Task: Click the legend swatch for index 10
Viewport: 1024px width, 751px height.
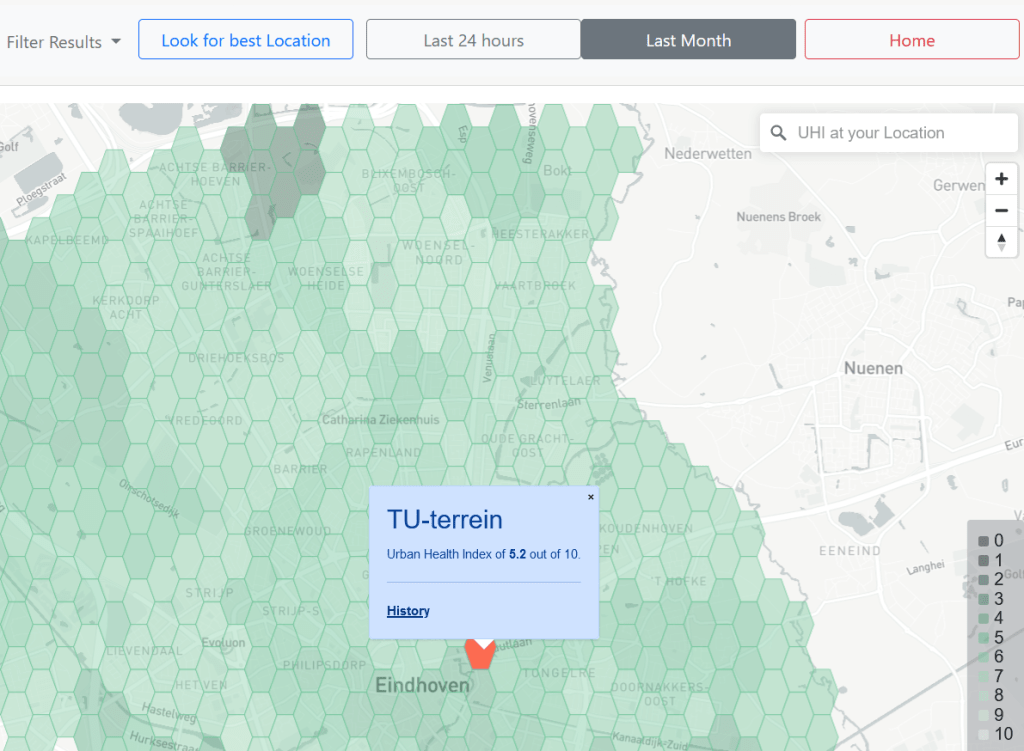Action: point(983,734)
